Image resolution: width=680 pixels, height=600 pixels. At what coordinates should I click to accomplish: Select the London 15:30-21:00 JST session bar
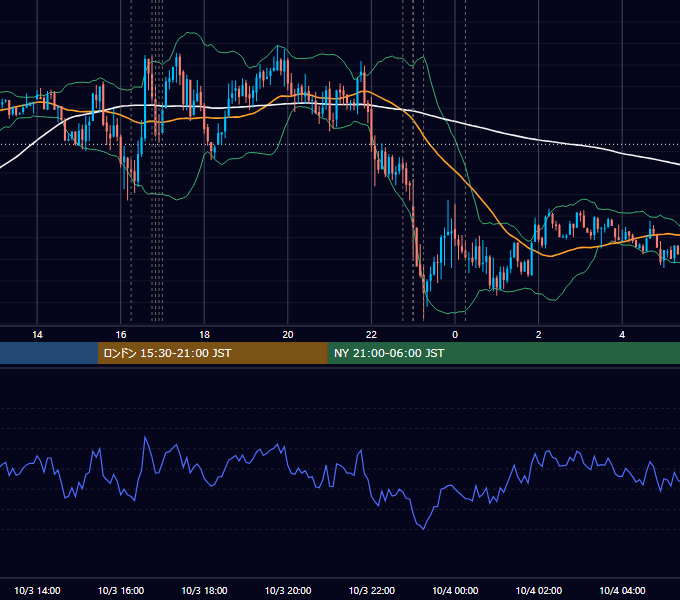(212, 353)
